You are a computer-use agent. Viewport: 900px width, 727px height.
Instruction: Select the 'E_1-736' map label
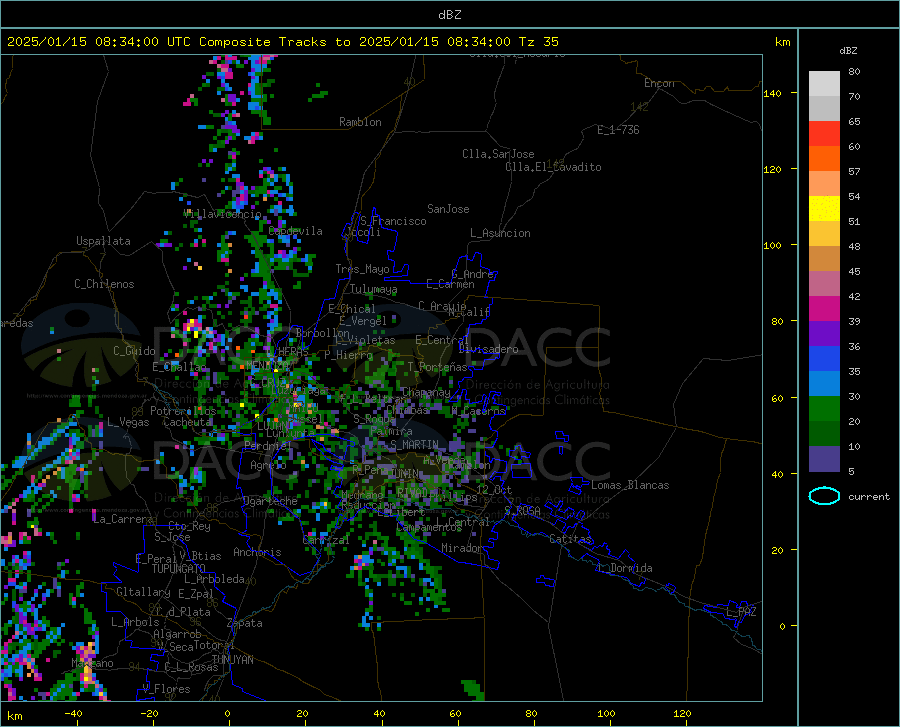(x=618, y=130)
